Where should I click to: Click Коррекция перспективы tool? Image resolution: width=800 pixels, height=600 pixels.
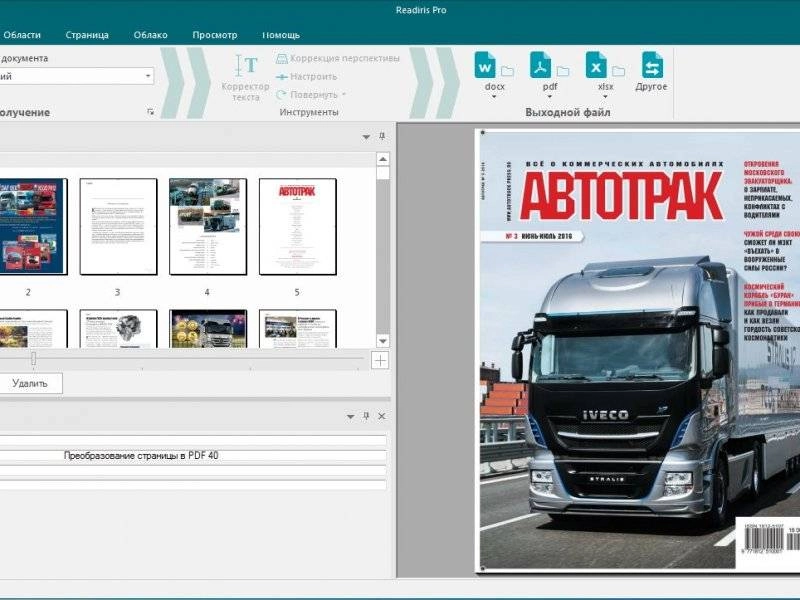point(338,59)
